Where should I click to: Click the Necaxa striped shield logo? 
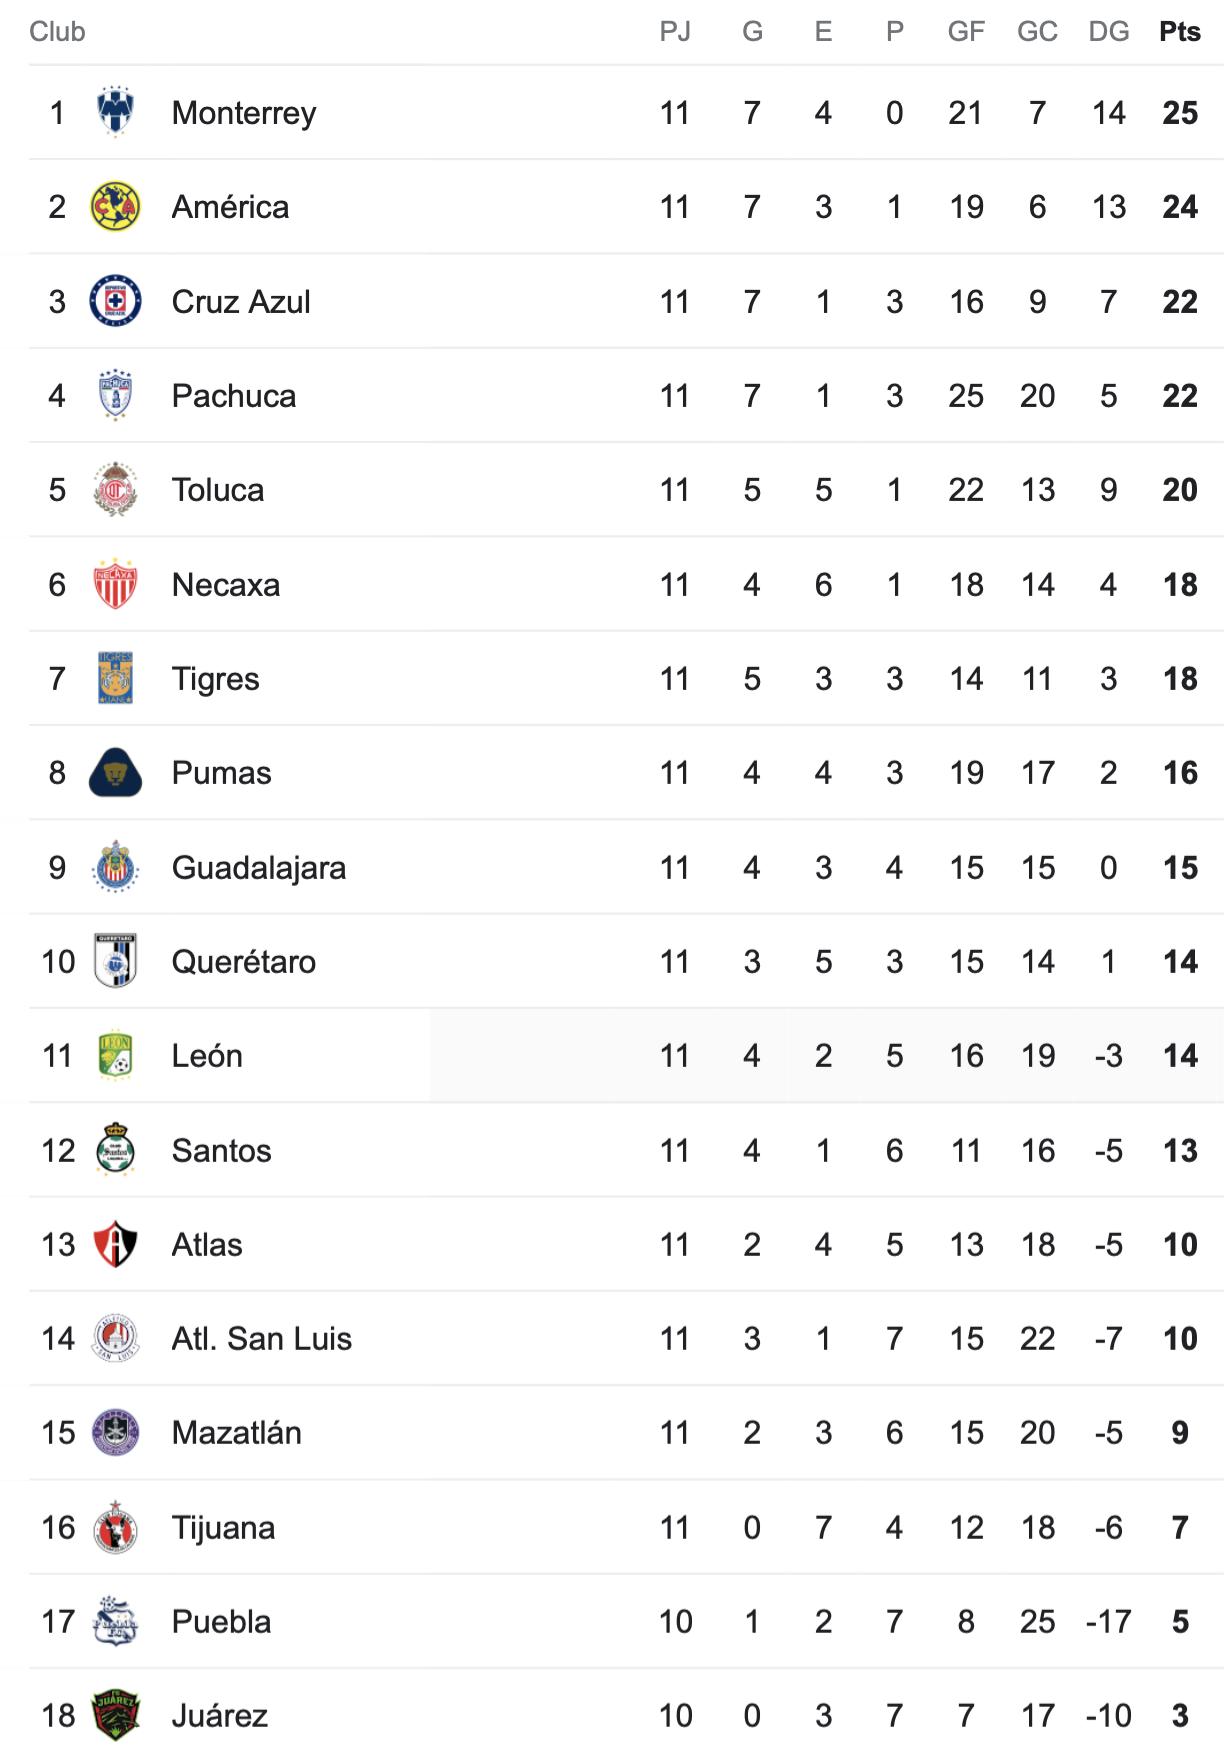pyautogui.click(x=115, y=584)
